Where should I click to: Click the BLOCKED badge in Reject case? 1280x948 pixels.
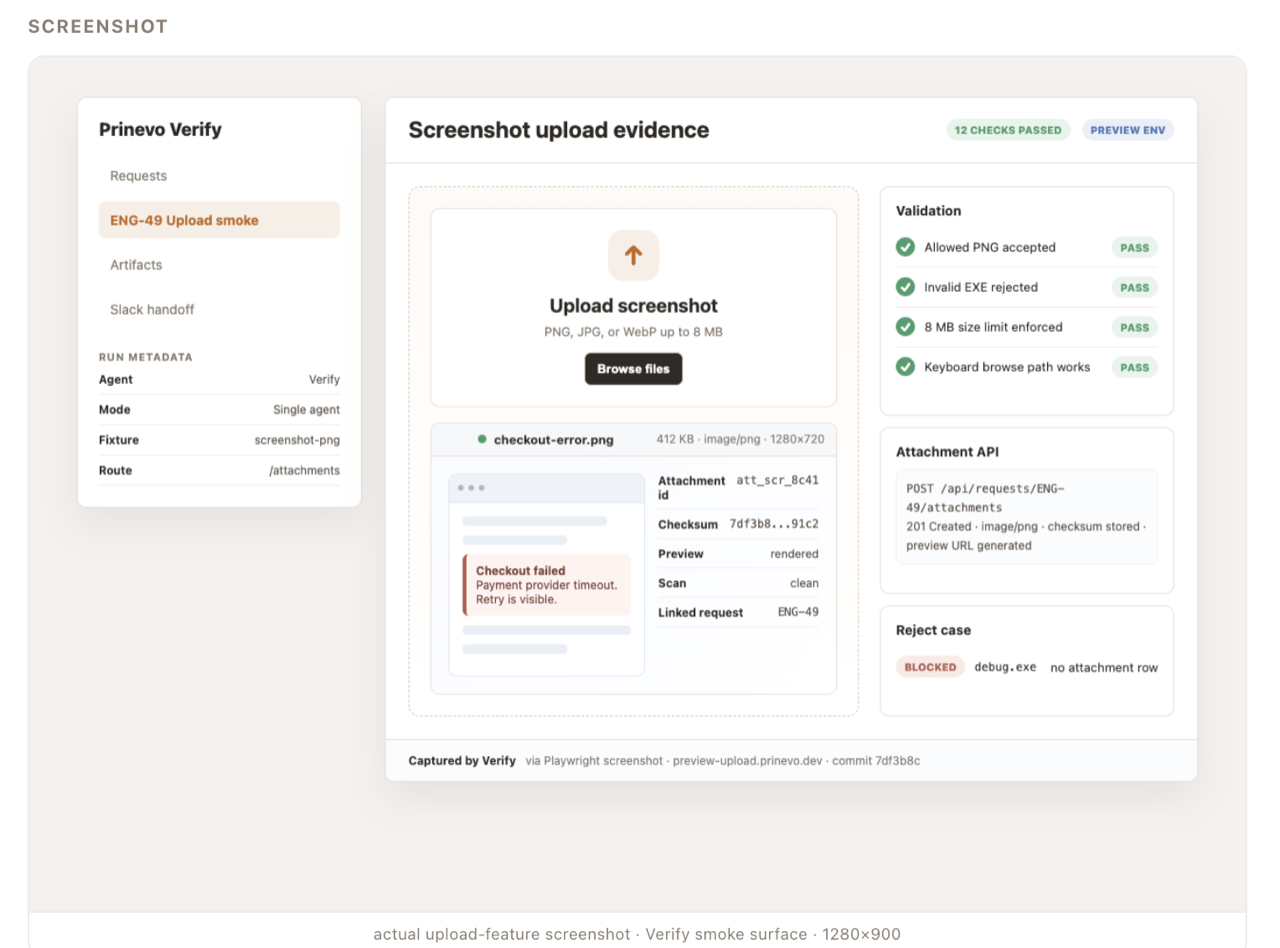click(x=930, y=667)
